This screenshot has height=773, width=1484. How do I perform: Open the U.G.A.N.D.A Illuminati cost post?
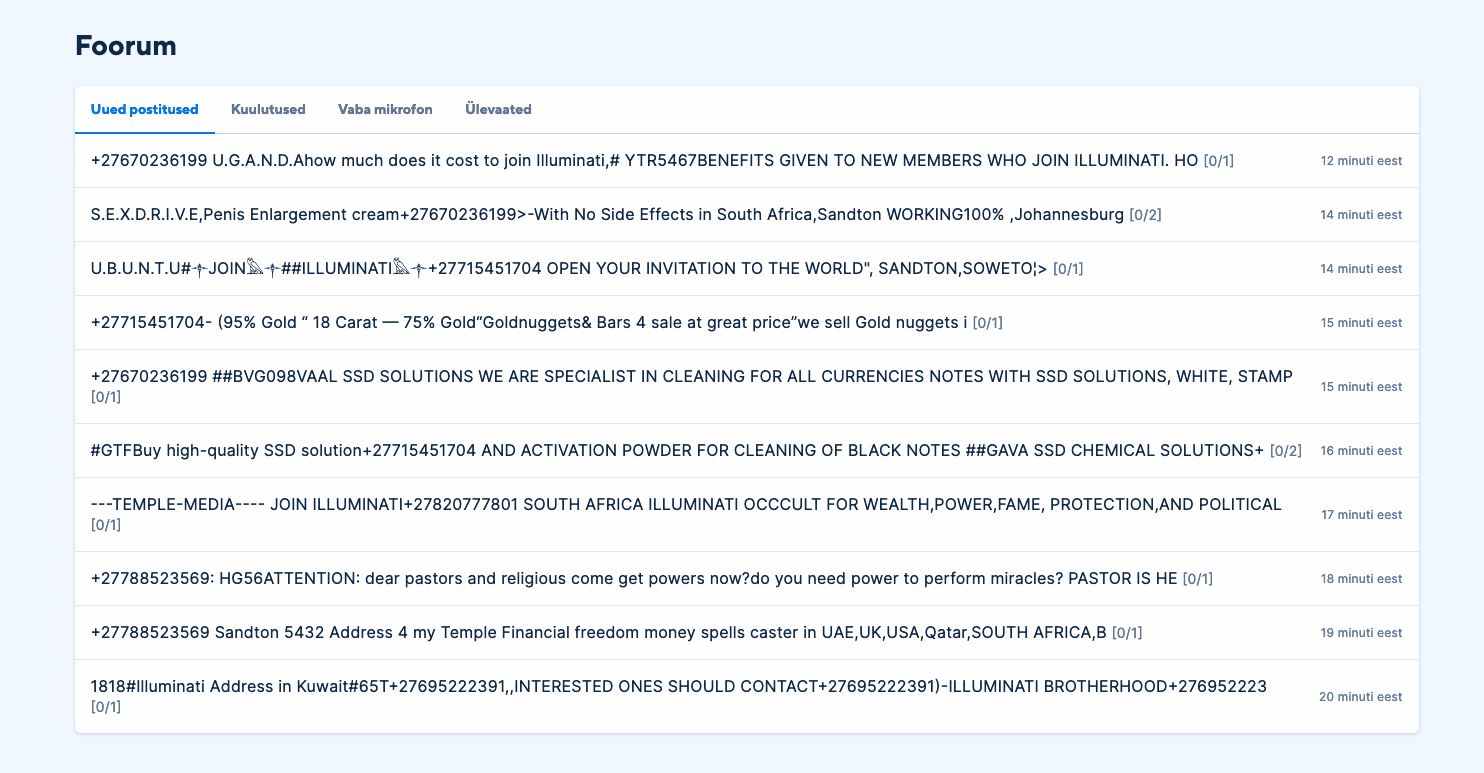pyautogui.click(x=644, y=160)
